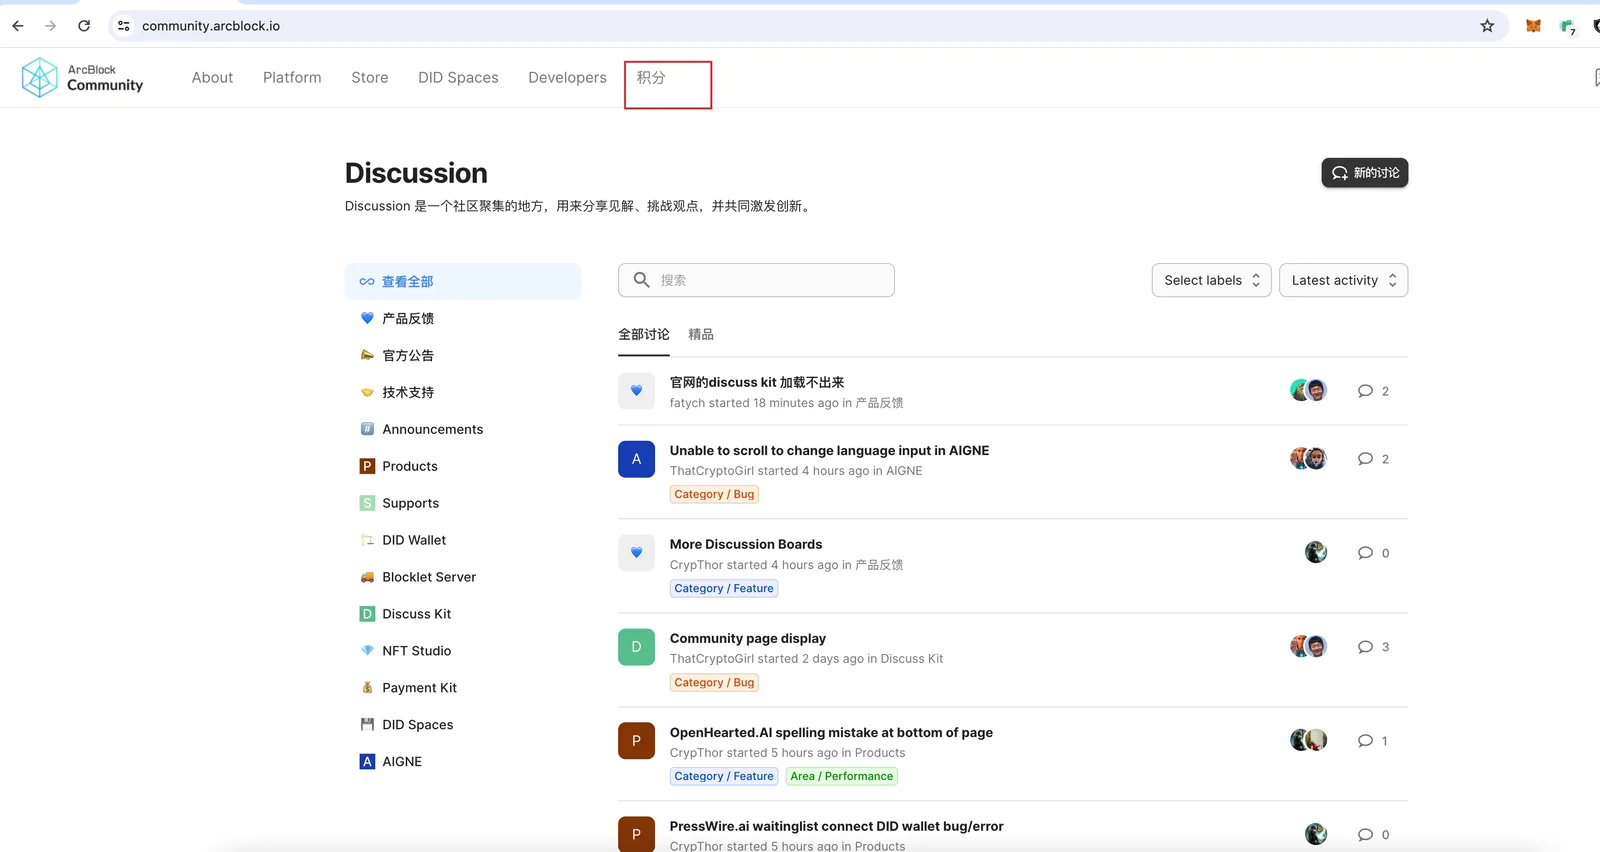Click the diamond icon beside NFT Studio
1600x852 pixels.
click(x=367, y=651)
